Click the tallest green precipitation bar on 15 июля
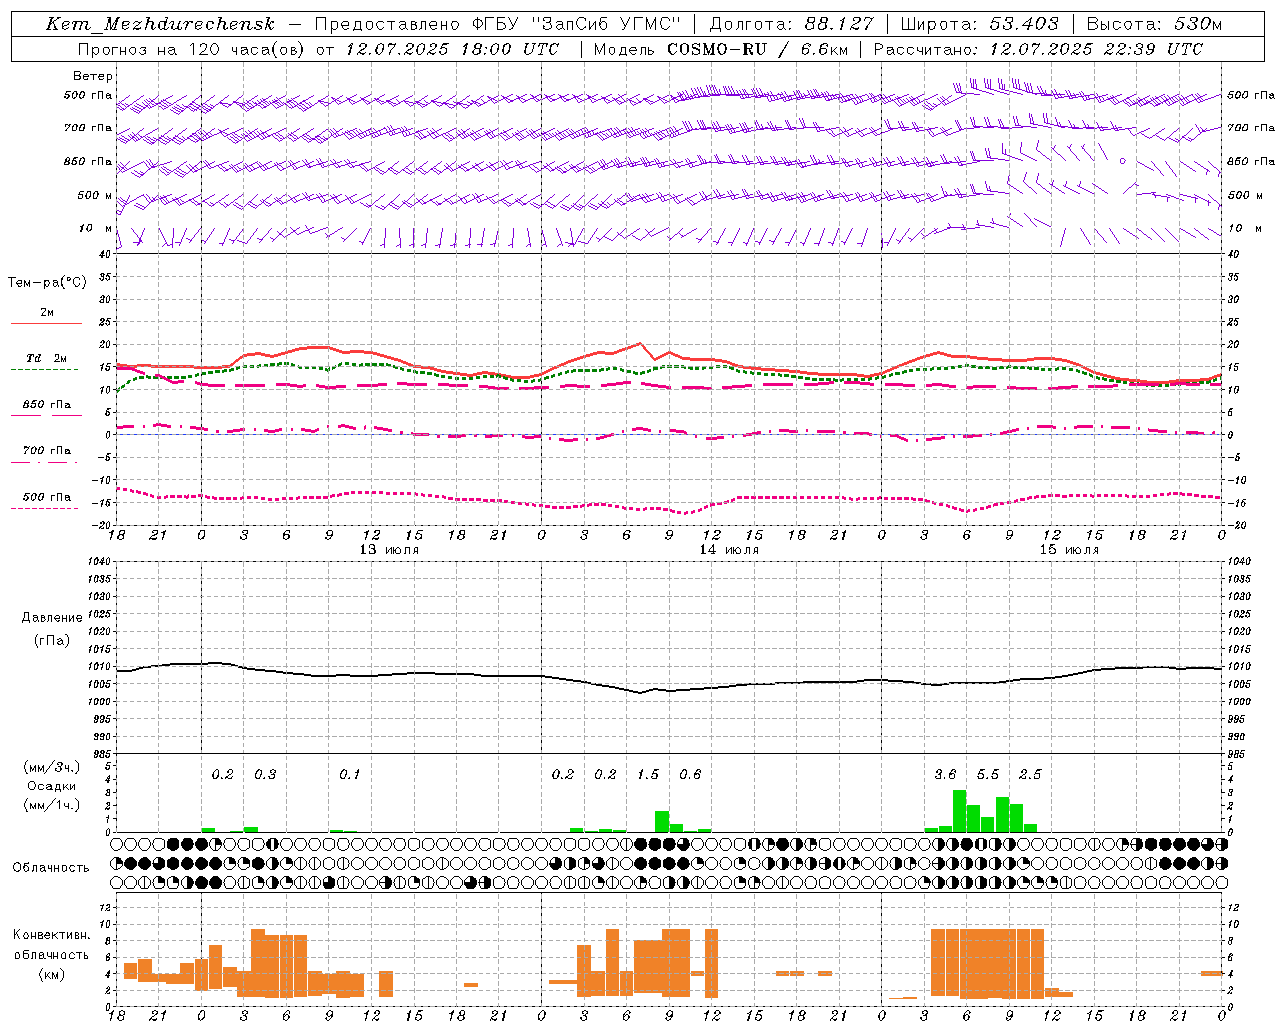This screenshot has height=1024, width=1280. coord(959,811)
